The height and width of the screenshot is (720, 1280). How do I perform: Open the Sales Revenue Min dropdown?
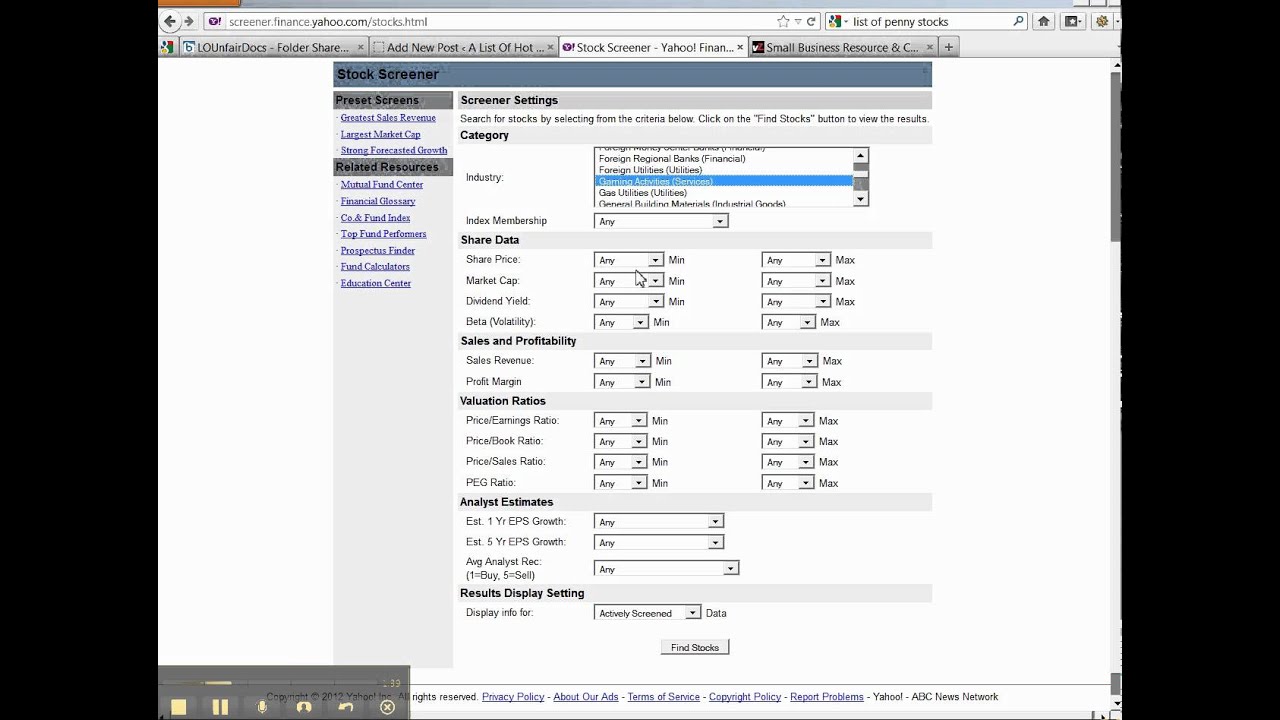point(622,361)
